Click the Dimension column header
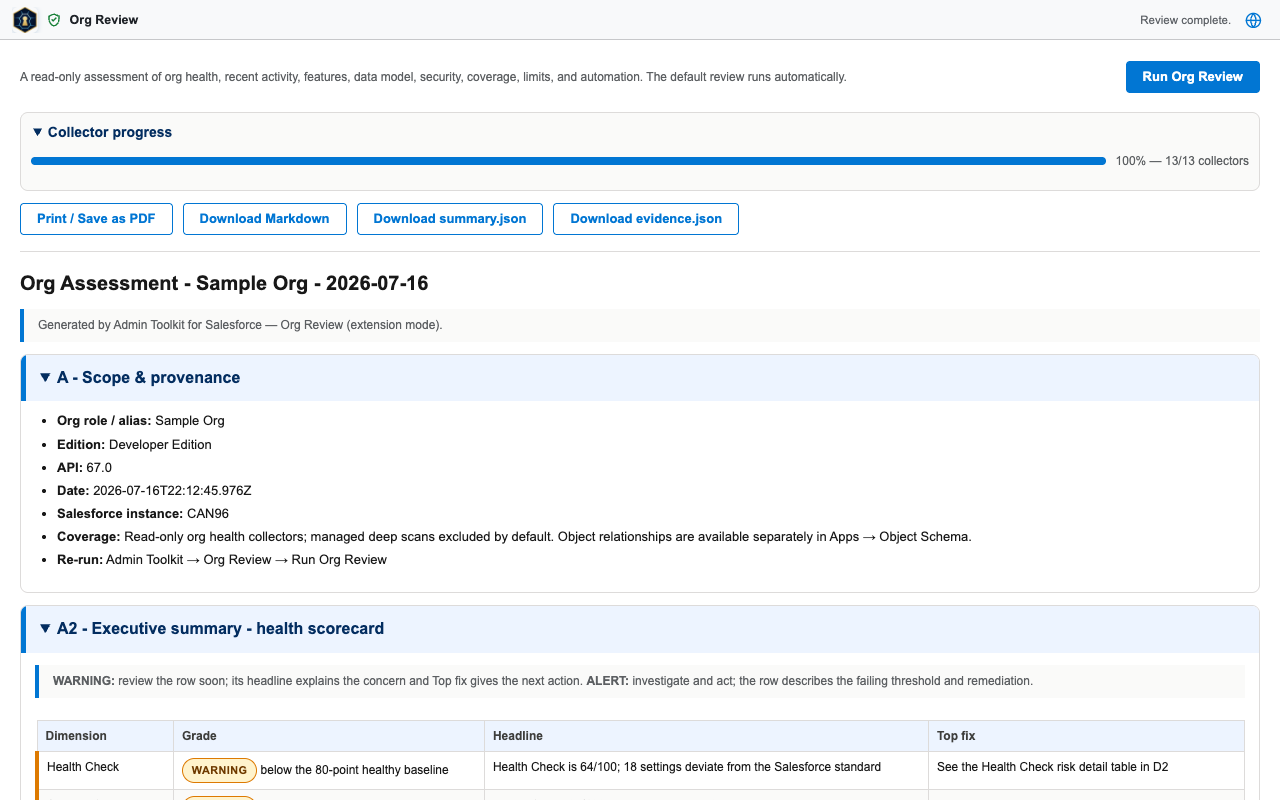Image resolution: width=1280 pixels, height=800 pixels. coord(76,736)
